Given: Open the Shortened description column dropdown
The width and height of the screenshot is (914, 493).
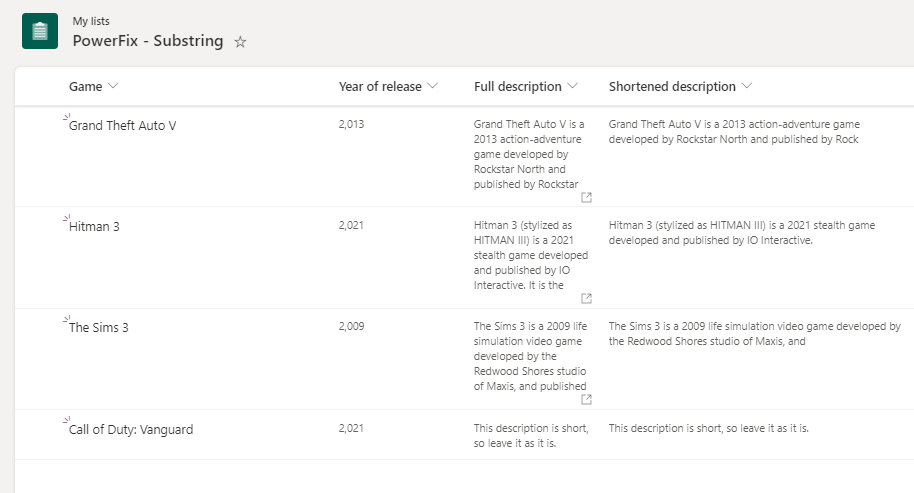Looking at the screenshot, I should coord(747,86).
